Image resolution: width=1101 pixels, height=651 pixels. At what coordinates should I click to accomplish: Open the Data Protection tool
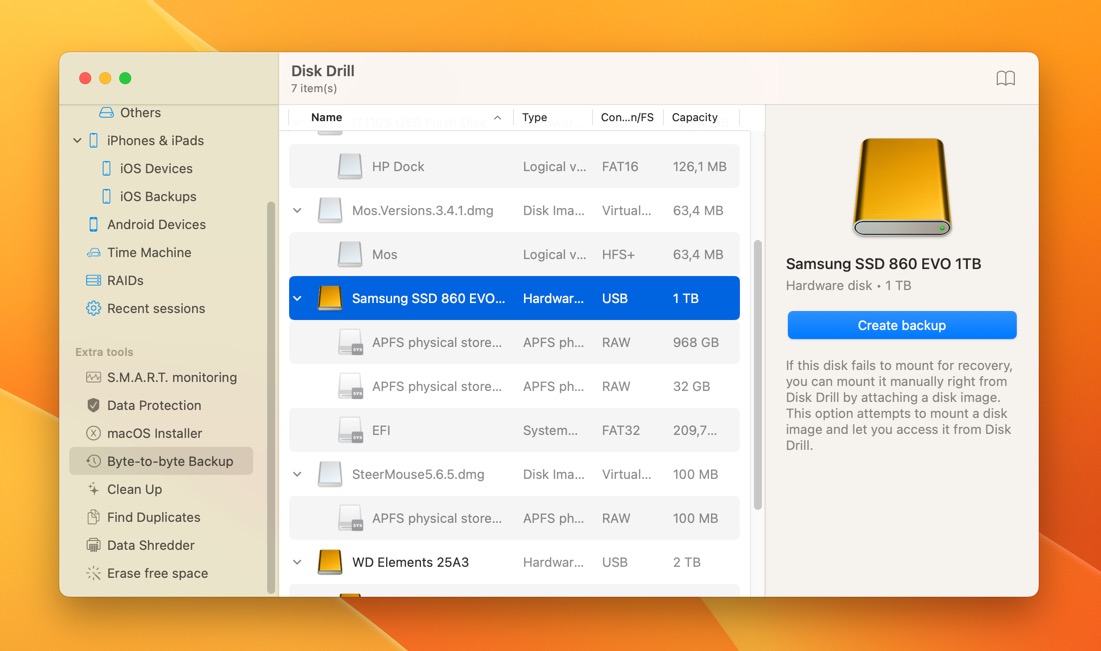coord(154,405)
